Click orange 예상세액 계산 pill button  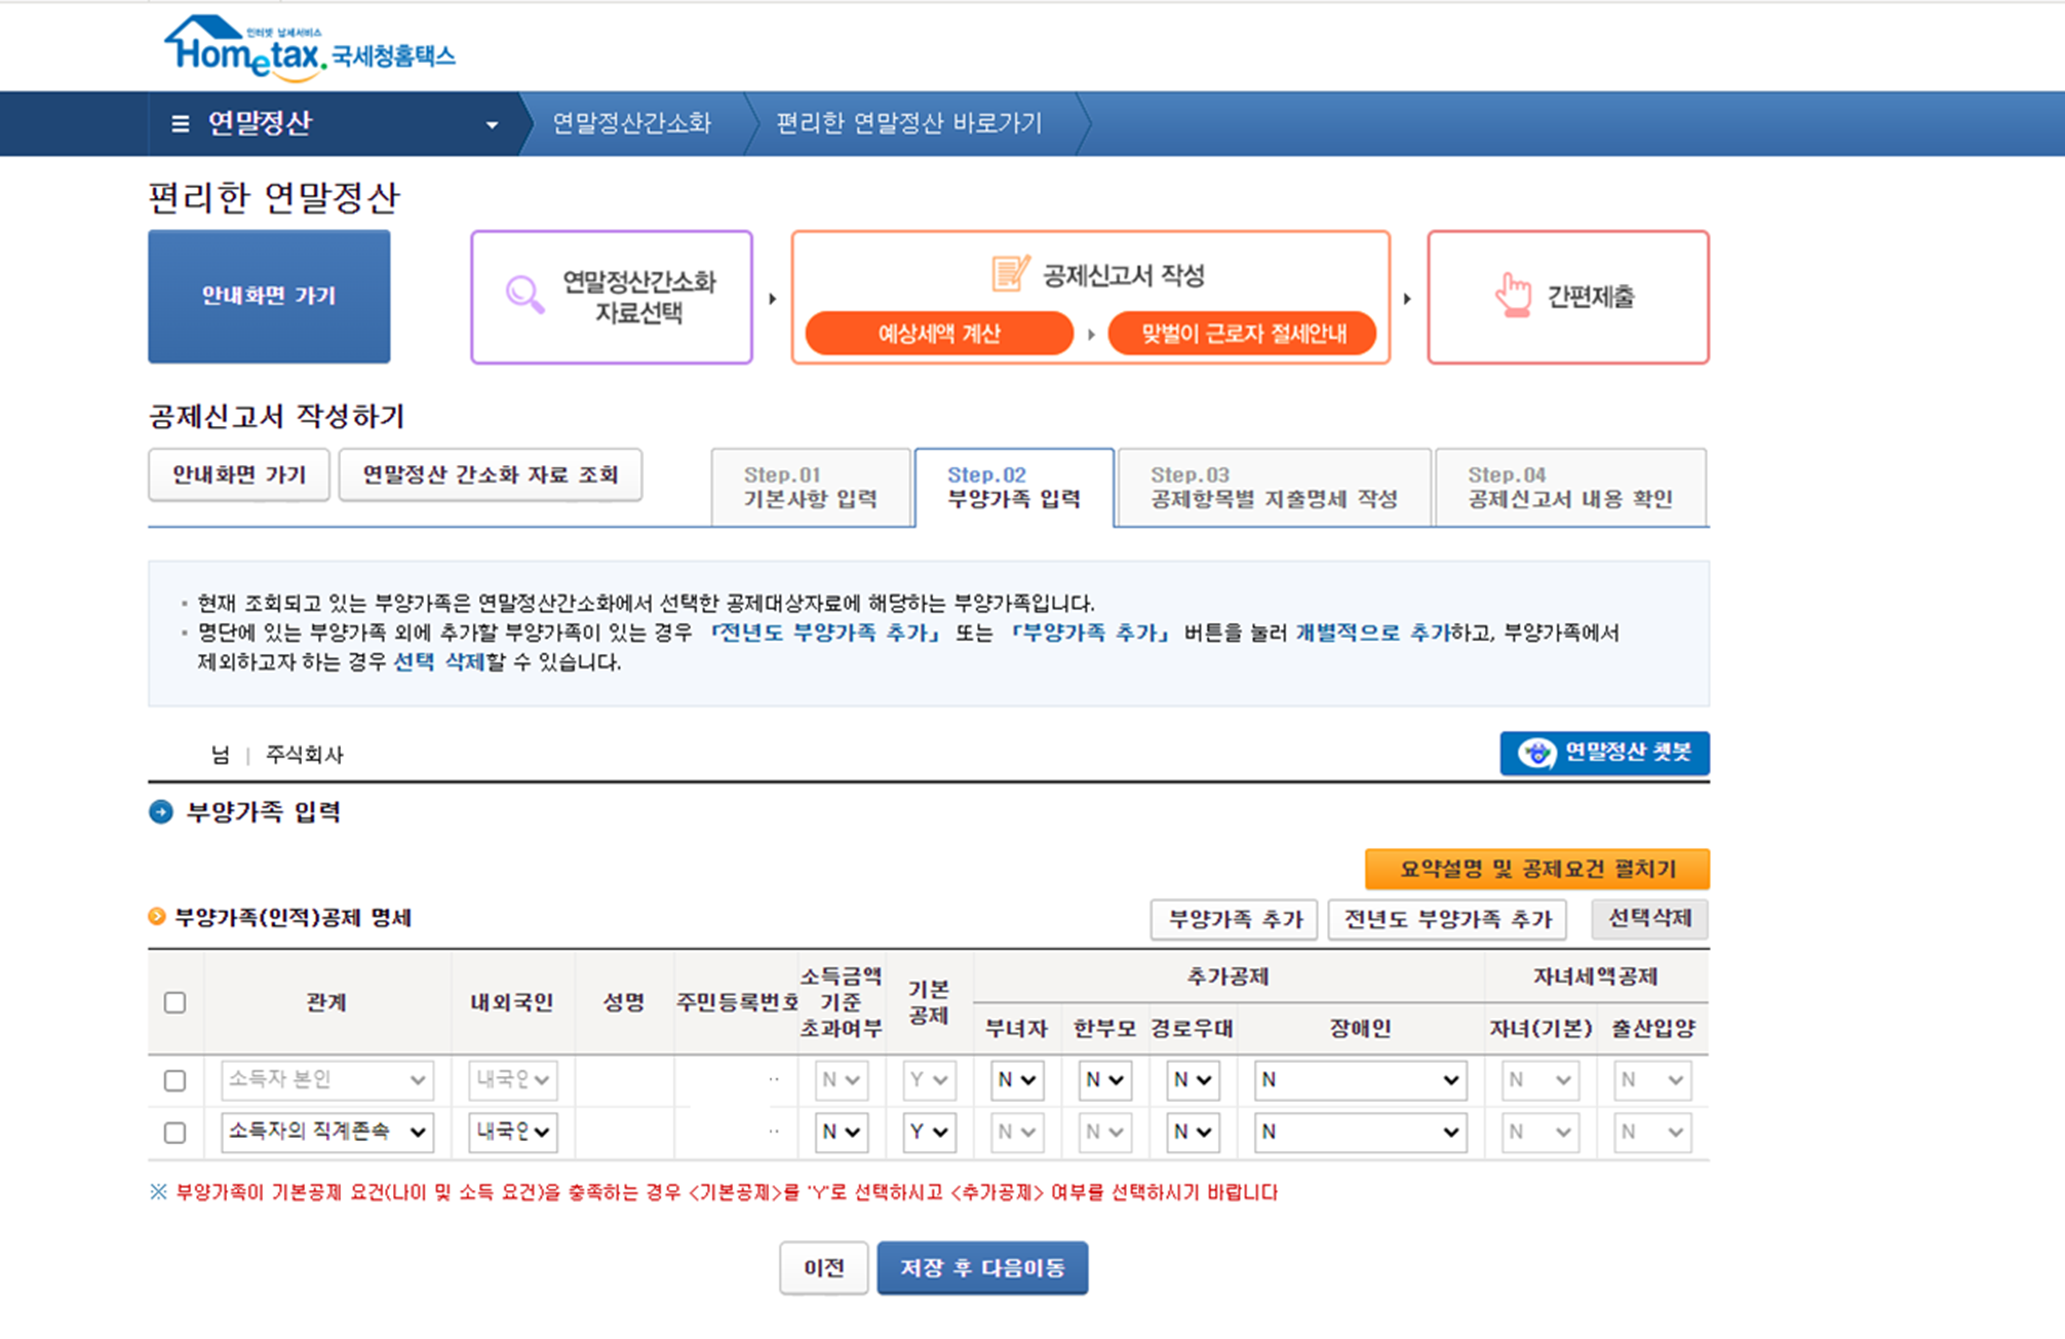938,333
